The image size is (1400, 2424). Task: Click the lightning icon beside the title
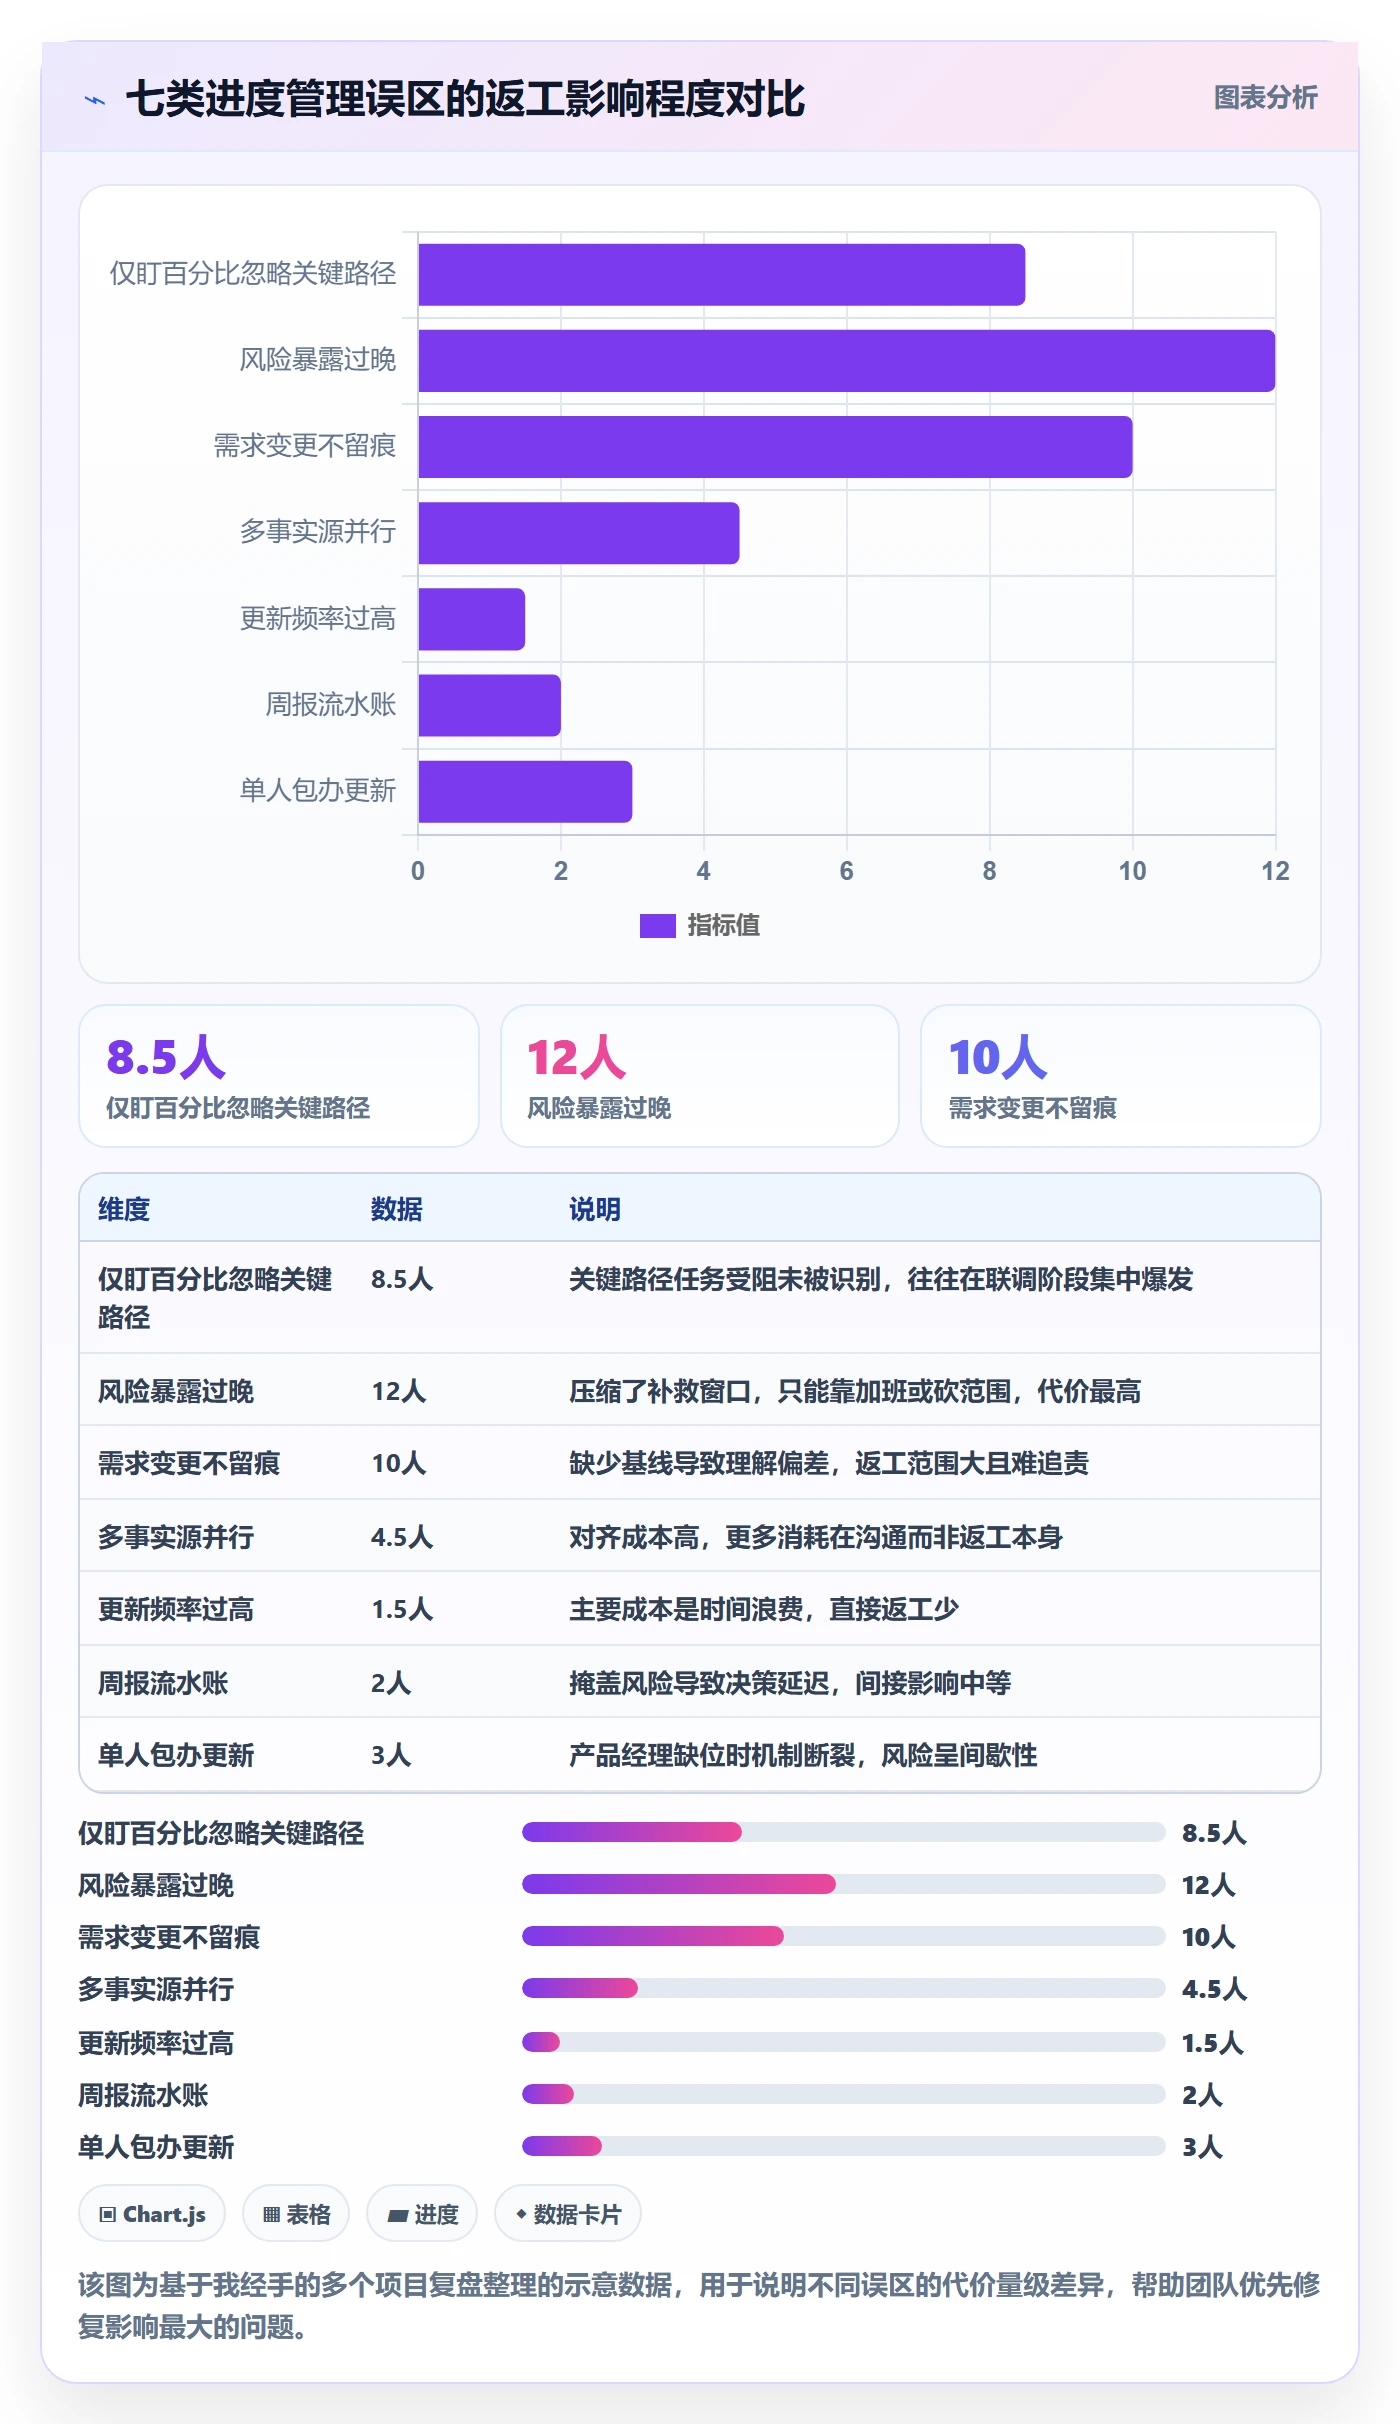click(x=95, y=100)
